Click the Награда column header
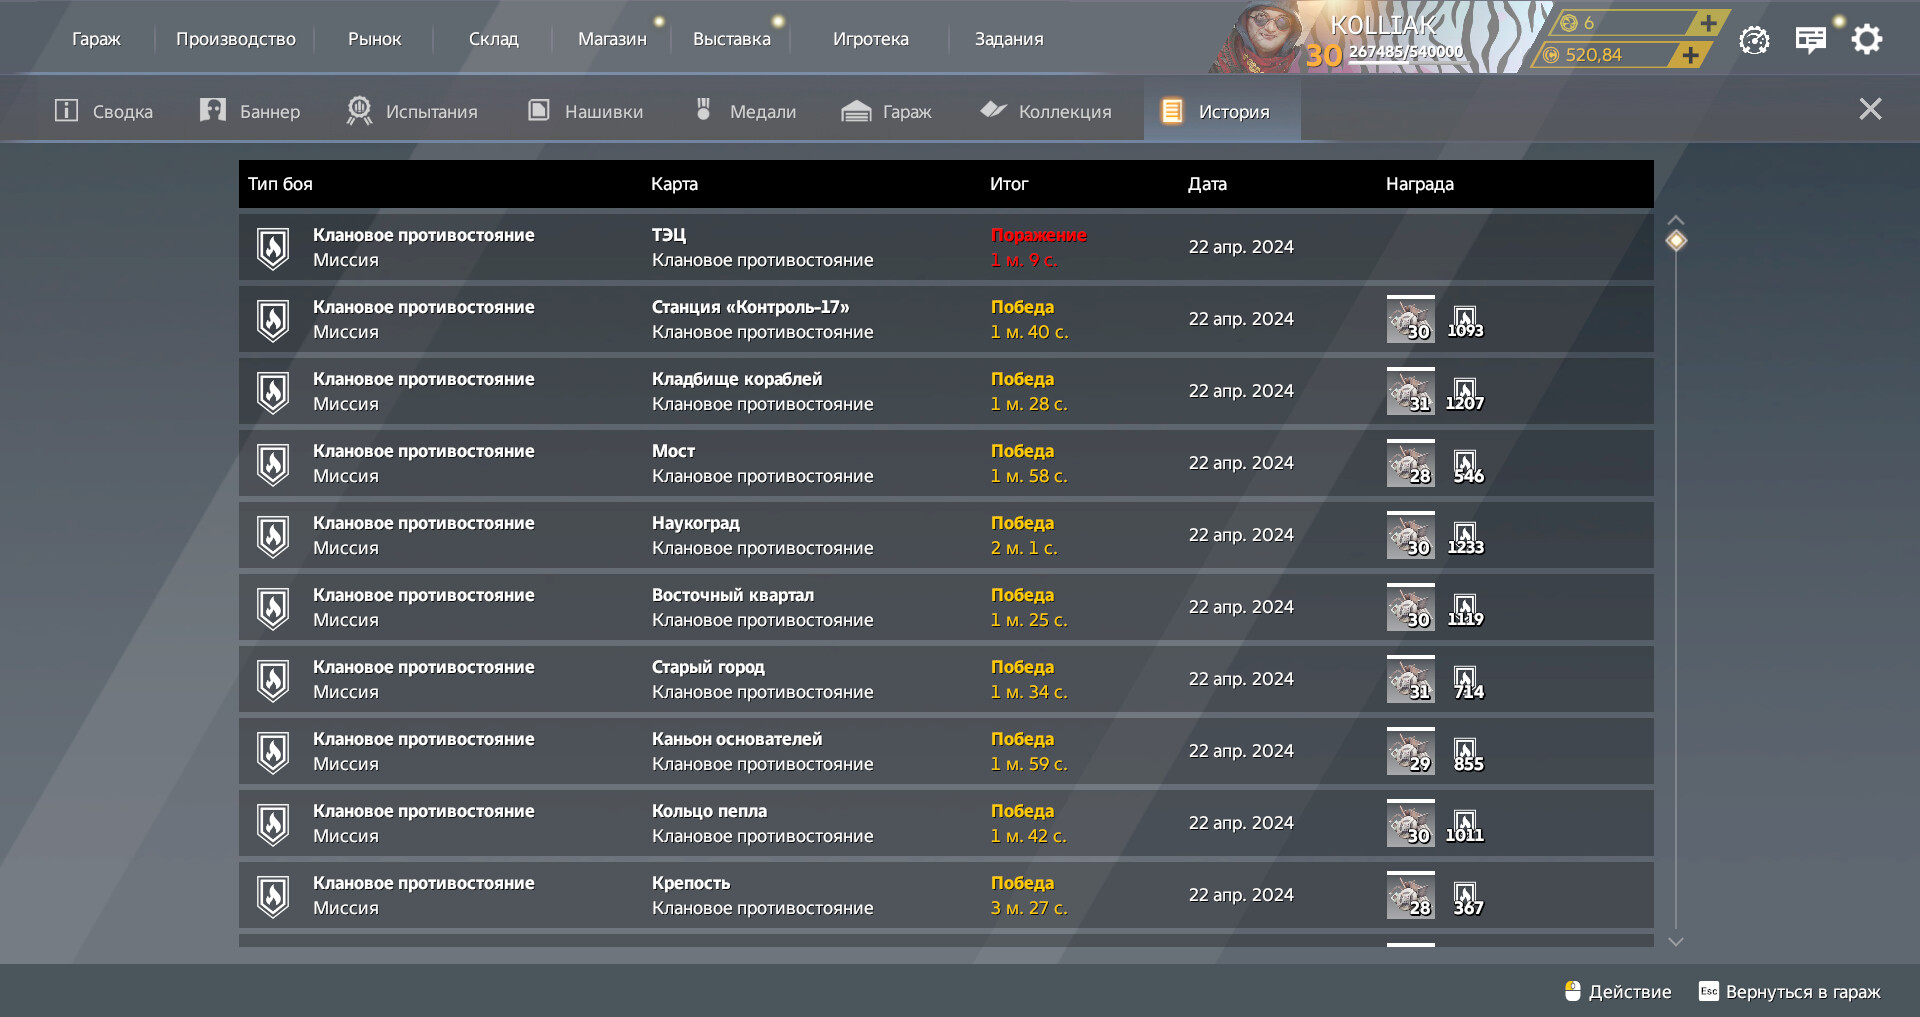The image size is (1920, 1017). point(1419,184)
